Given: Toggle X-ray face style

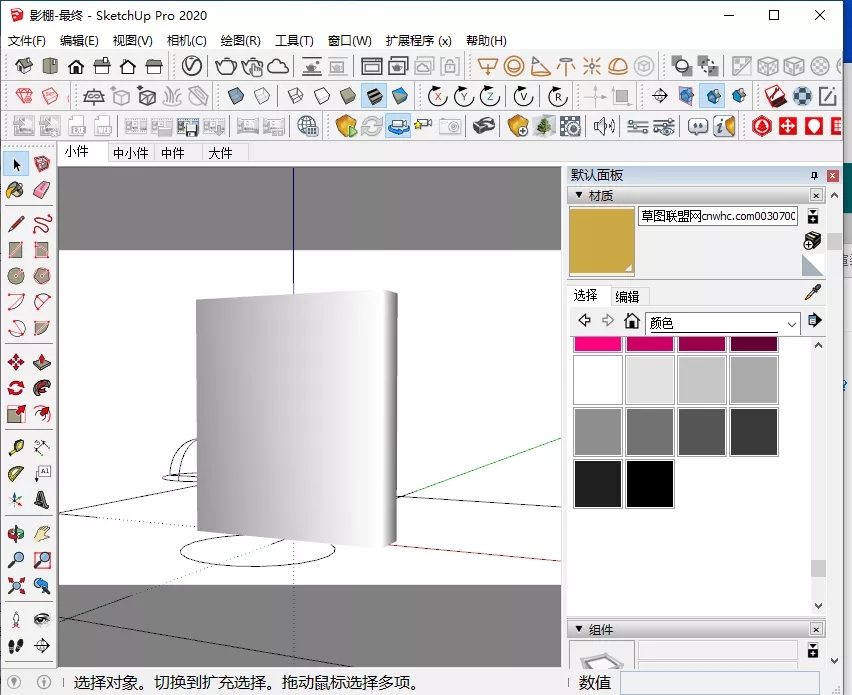Looking at the screenshot, I should tap(235, 96).
